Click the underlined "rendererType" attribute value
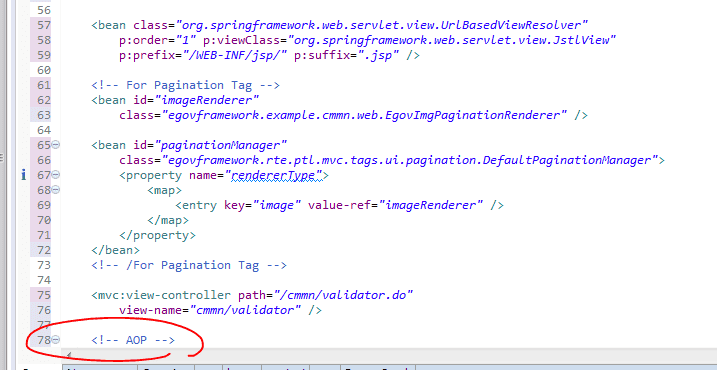 (277, 175)
